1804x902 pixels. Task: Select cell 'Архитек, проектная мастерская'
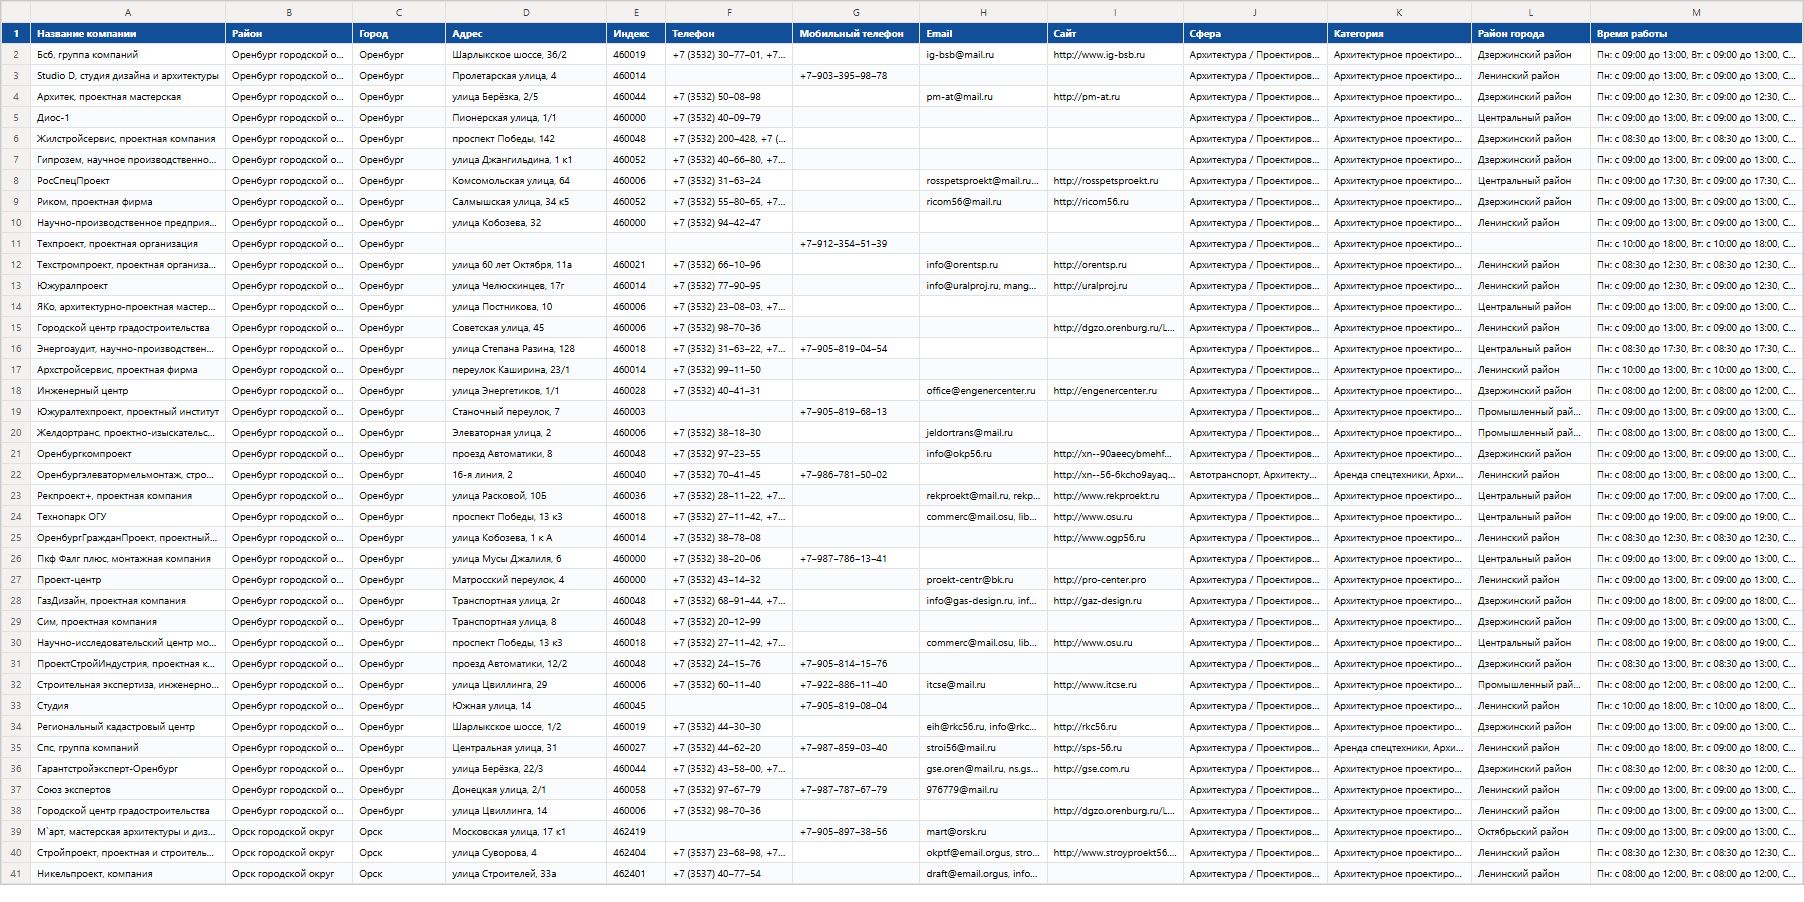(x=128, y=97)
